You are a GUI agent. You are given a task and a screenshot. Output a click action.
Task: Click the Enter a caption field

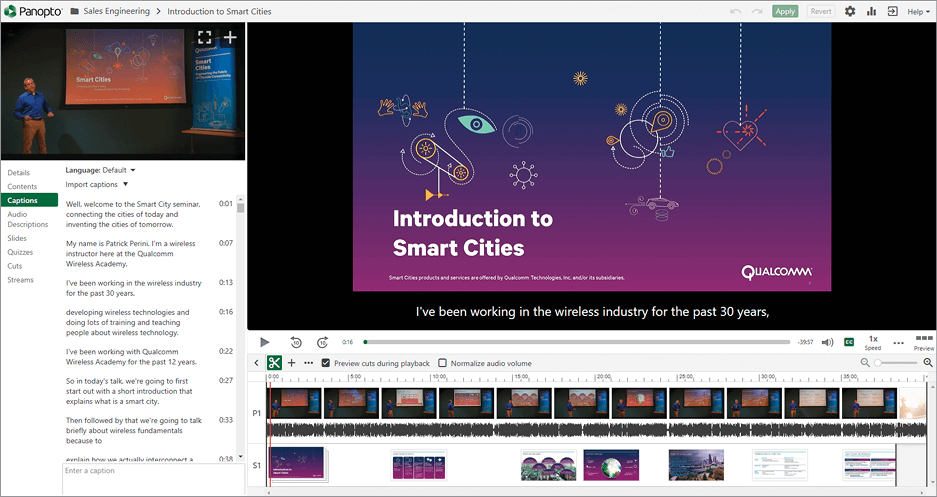click(x=153, y=478)
